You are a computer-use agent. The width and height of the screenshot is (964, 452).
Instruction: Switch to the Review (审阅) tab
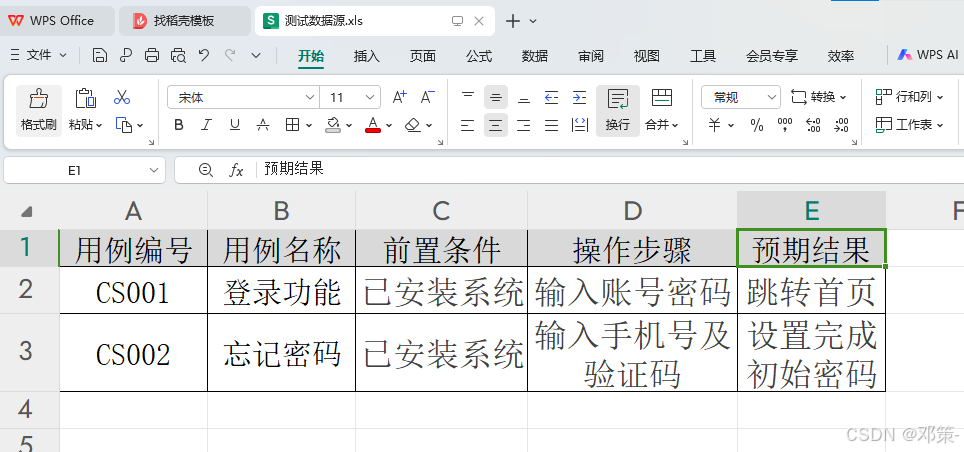pos(591,56)
